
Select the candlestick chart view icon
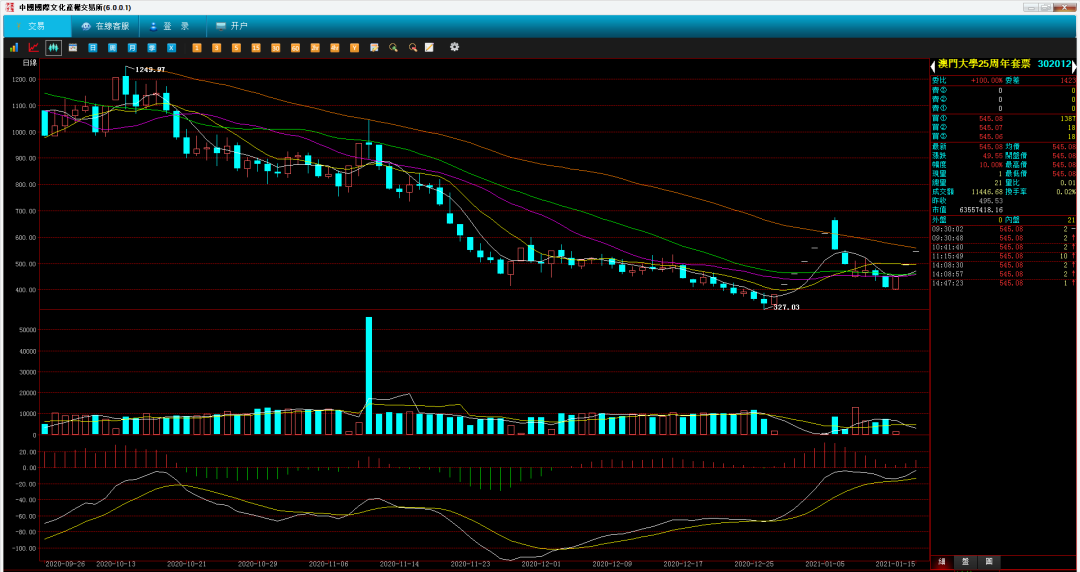tap(53, 48)
